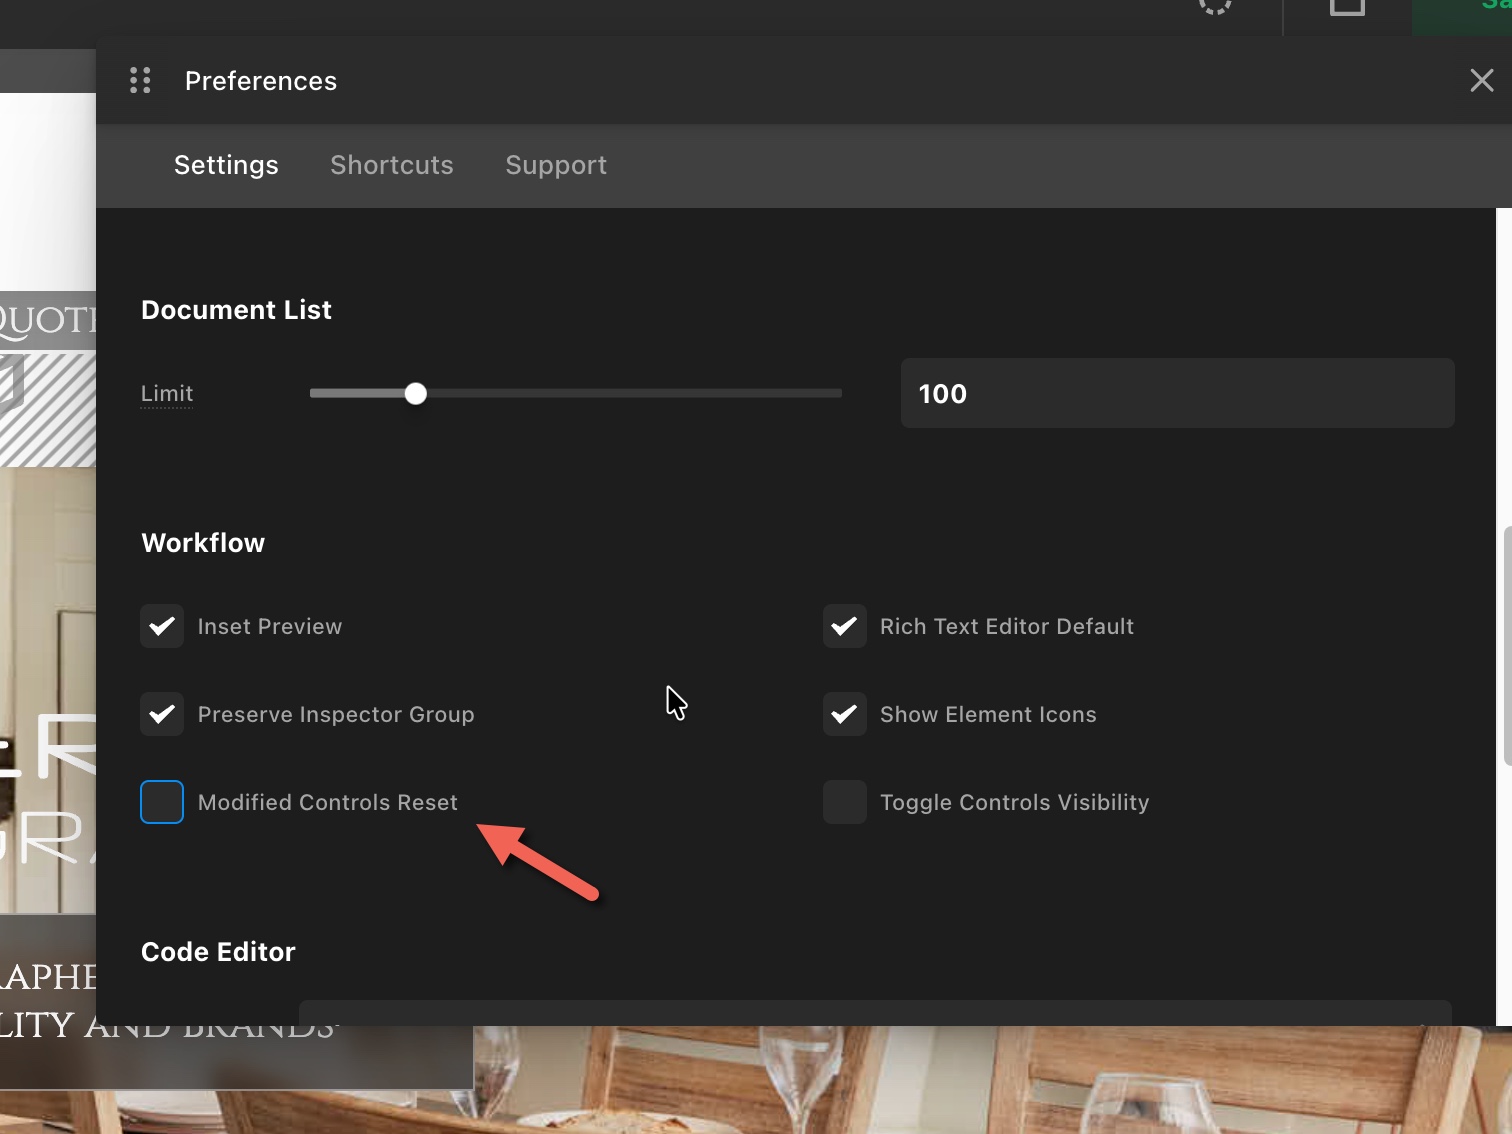This screenshot has height=1134, width=1512.
Task: Grab the Preferences panel drag handle icon
Action: [141, 80]
